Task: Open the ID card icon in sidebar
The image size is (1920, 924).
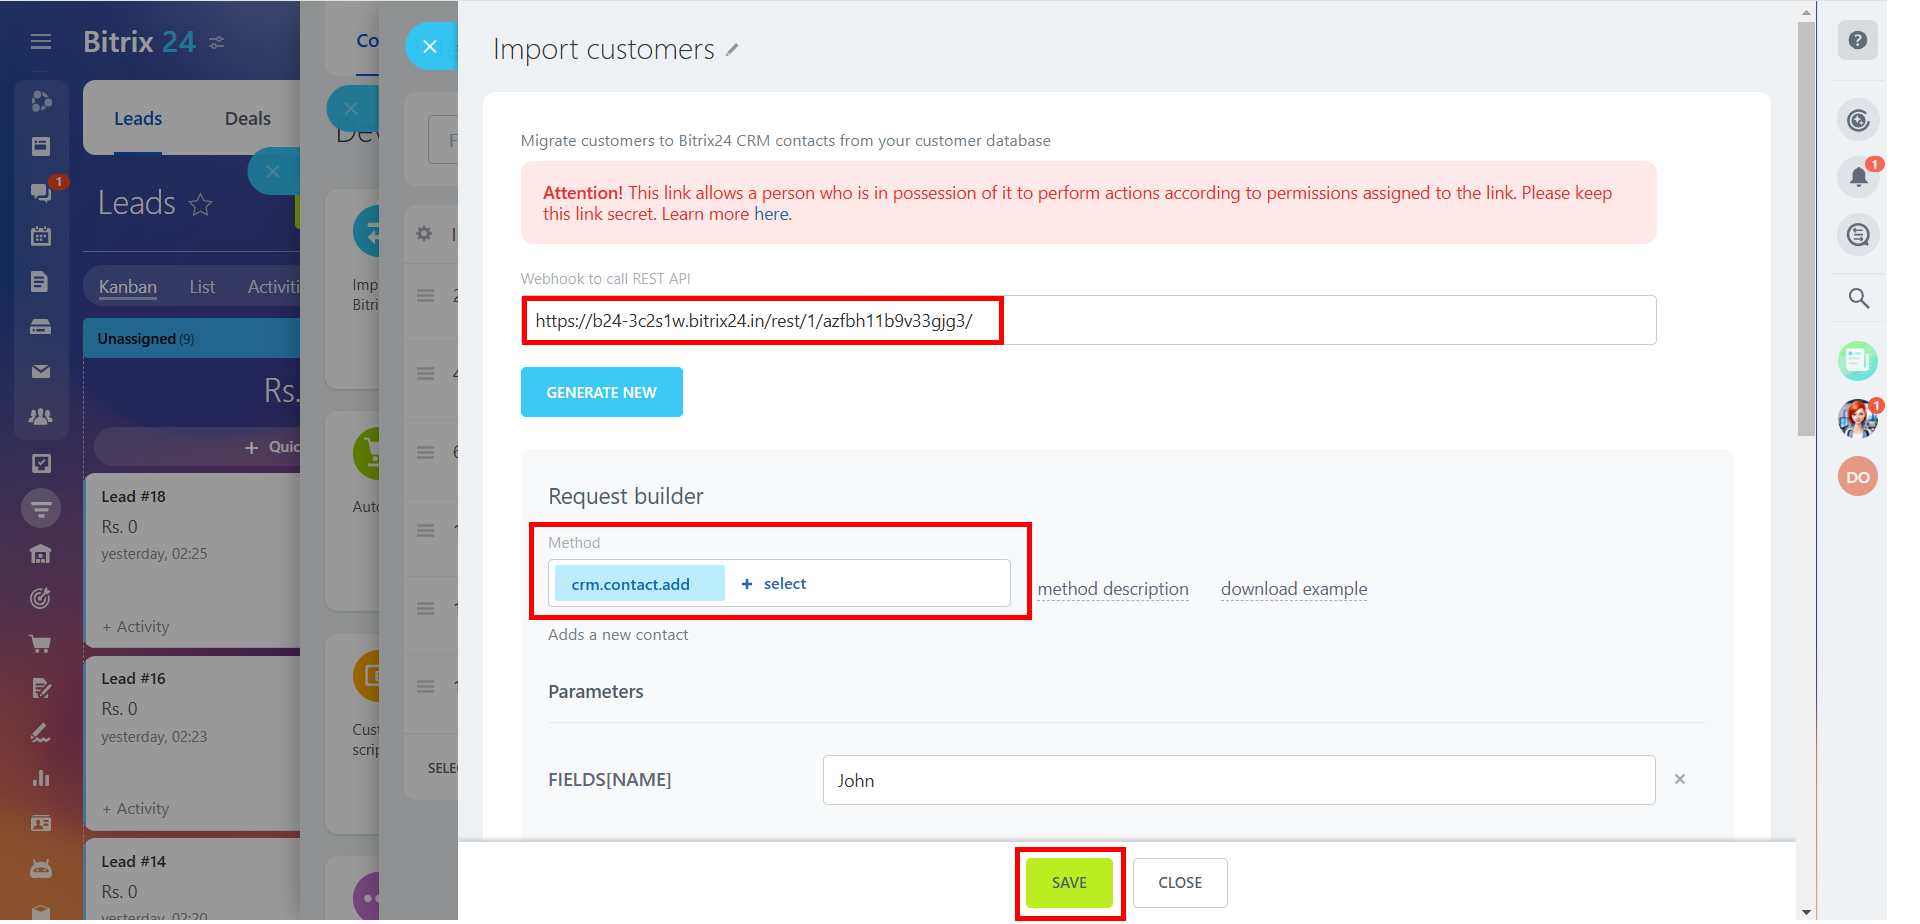Action: tap(41, 823)
